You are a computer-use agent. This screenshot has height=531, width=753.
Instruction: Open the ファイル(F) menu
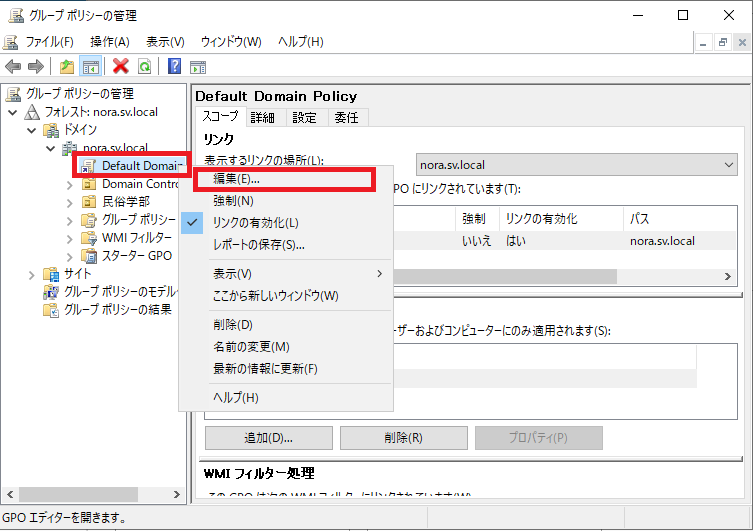[49, 42]
